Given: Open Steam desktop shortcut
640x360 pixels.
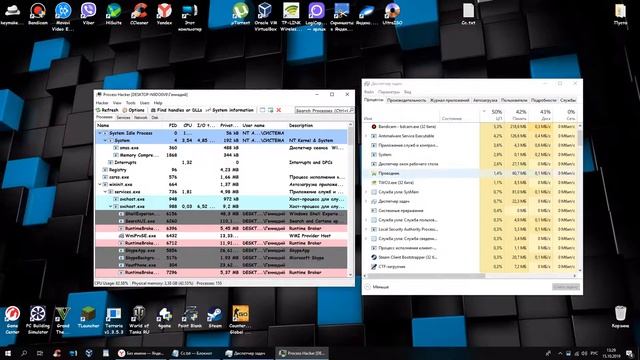Looking at the screenshot, I should (x=215, y=317).
